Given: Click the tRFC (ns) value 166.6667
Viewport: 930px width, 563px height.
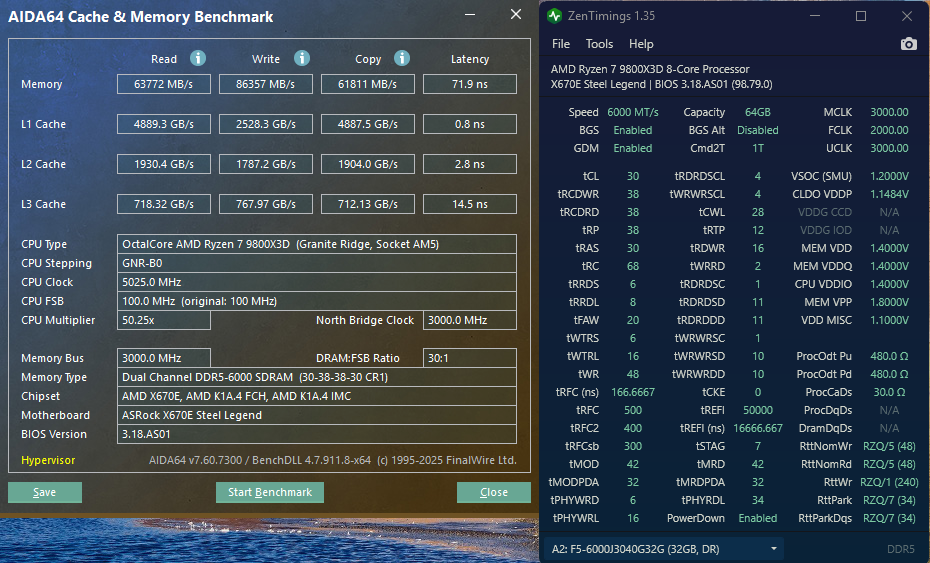Looking at the screenshot, I should point(633,392).
